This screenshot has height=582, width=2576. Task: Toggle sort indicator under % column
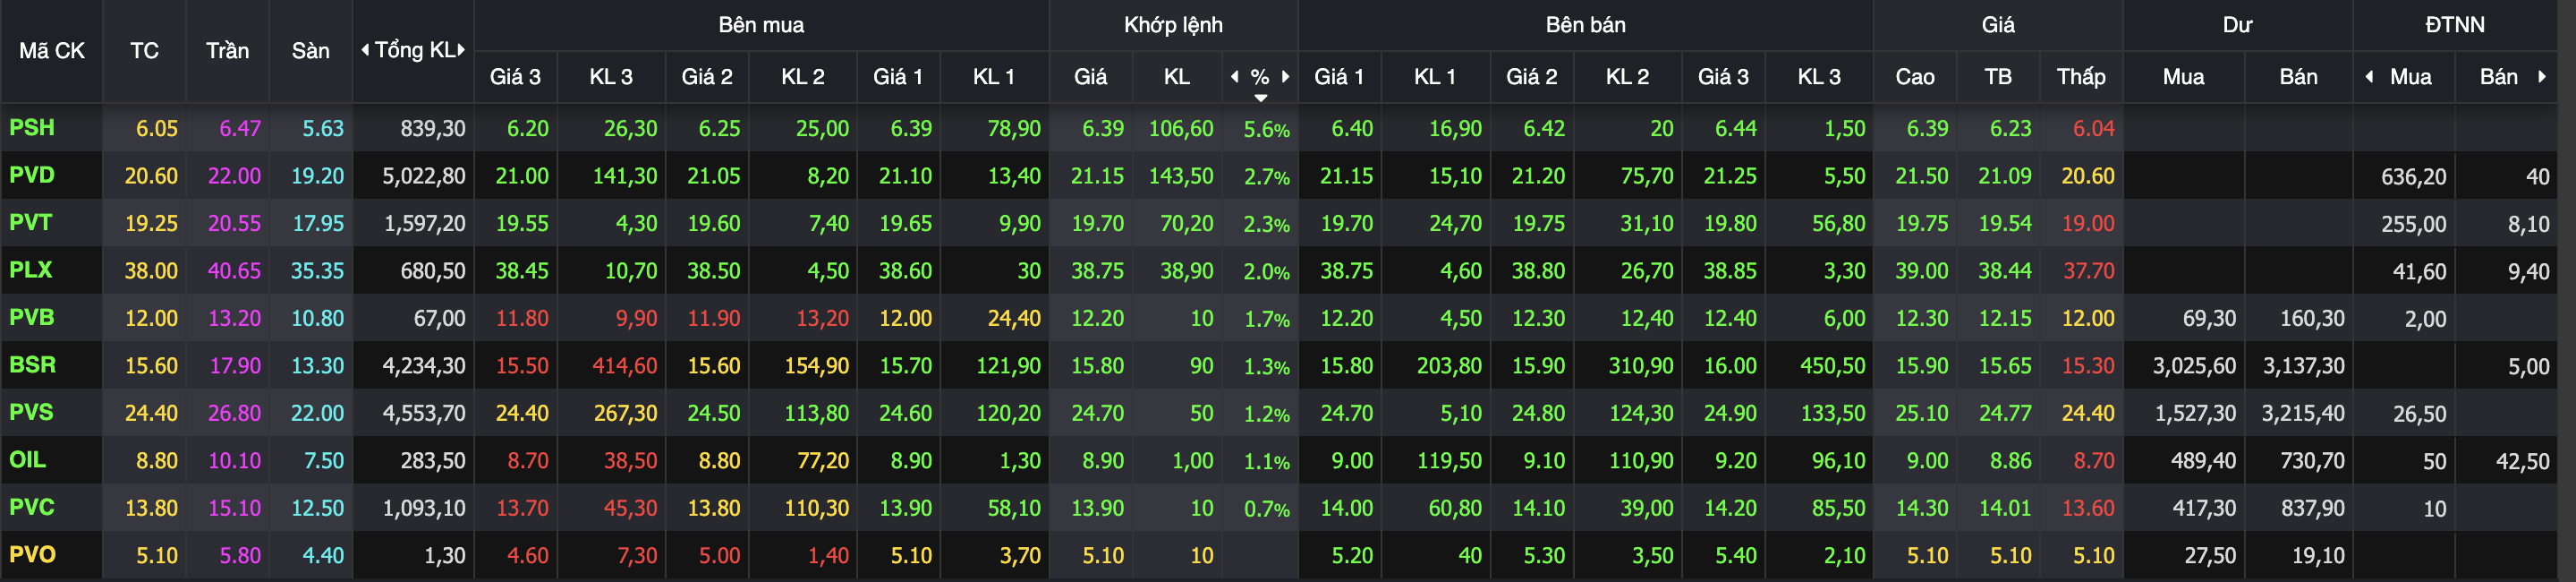(1261, 98)
